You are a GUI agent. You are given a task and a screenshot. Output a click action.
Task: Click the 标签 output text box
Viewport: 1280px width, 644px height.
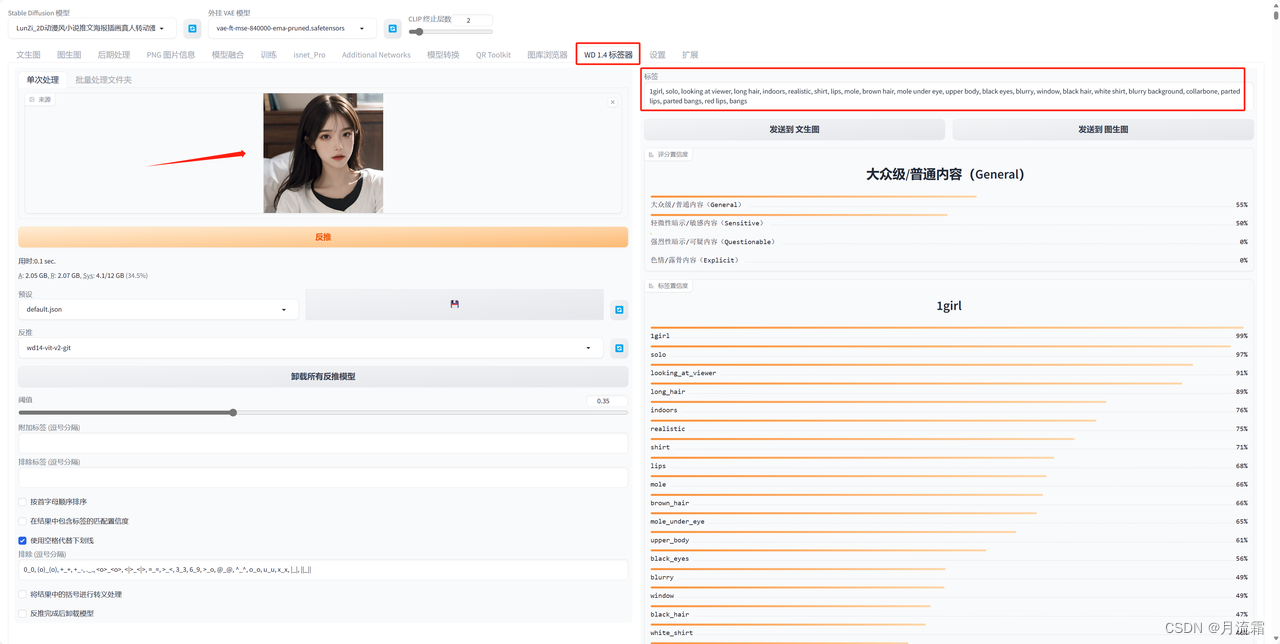coord(946,96)
